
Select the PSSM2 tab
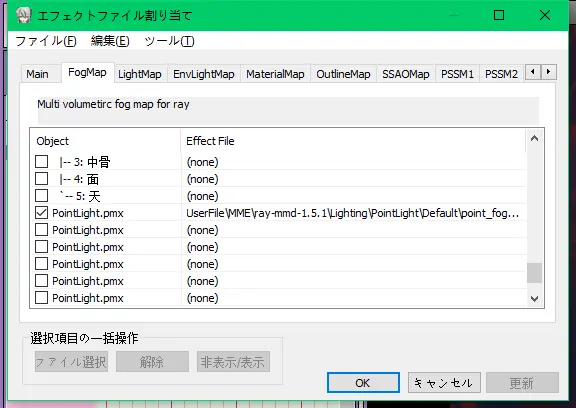(501, 74)
